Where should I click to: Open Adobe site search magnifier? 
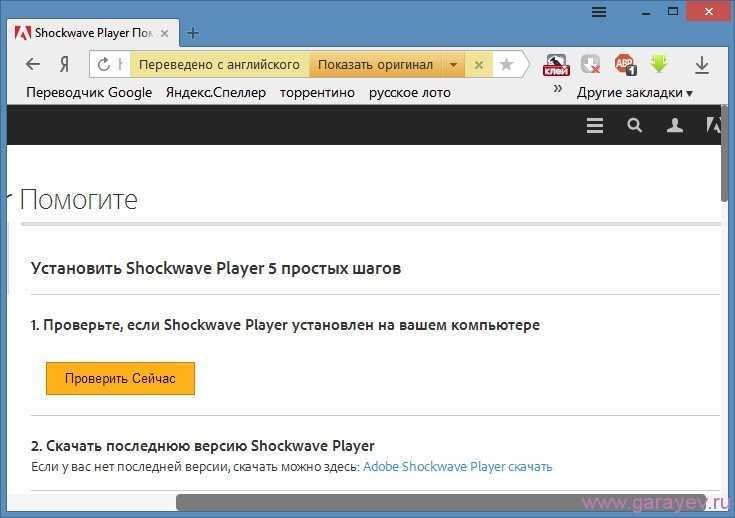634,125
